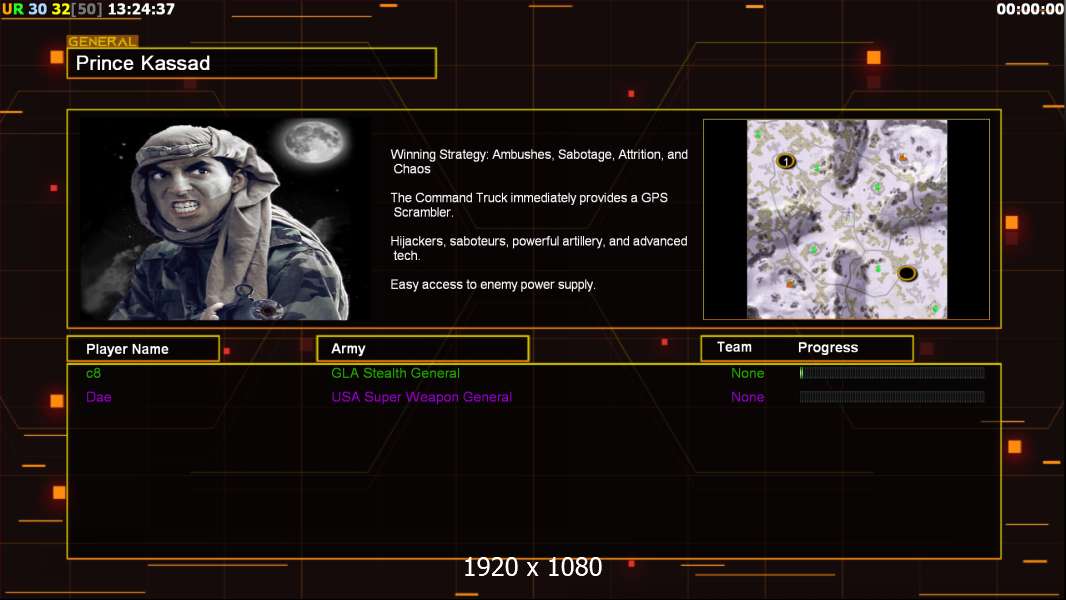This screenshot has width=1066, height=600.
Task: Select player c8 in the list
Action: (93, 373)
